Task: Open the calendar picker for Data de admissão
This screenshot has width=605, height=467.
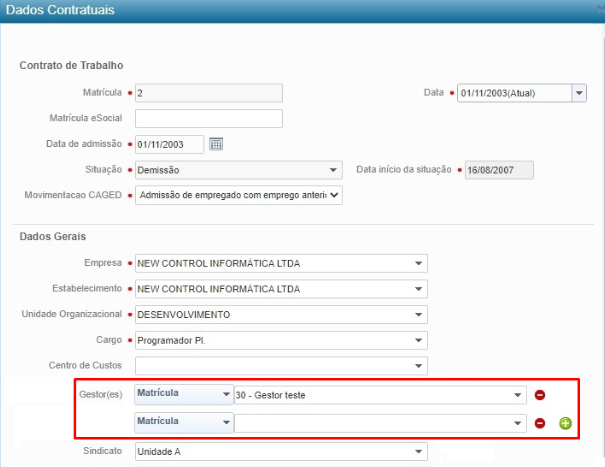Action: (x=216, y=144)
